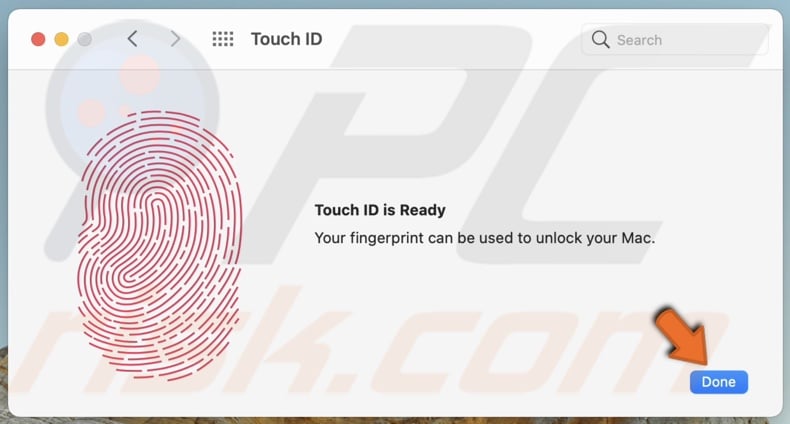Image resolution: width=790 pixels, height=424 pixels.
Task: Click the word "Mac." ending the description
Action: point(638,238)
